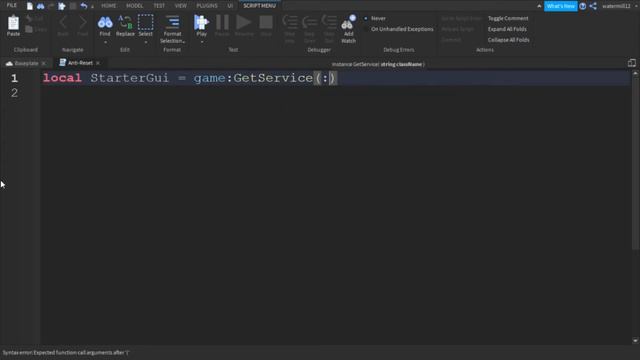Click the 'local' keyword in code
Screen dimensions: 640x360
coord(62,78)
